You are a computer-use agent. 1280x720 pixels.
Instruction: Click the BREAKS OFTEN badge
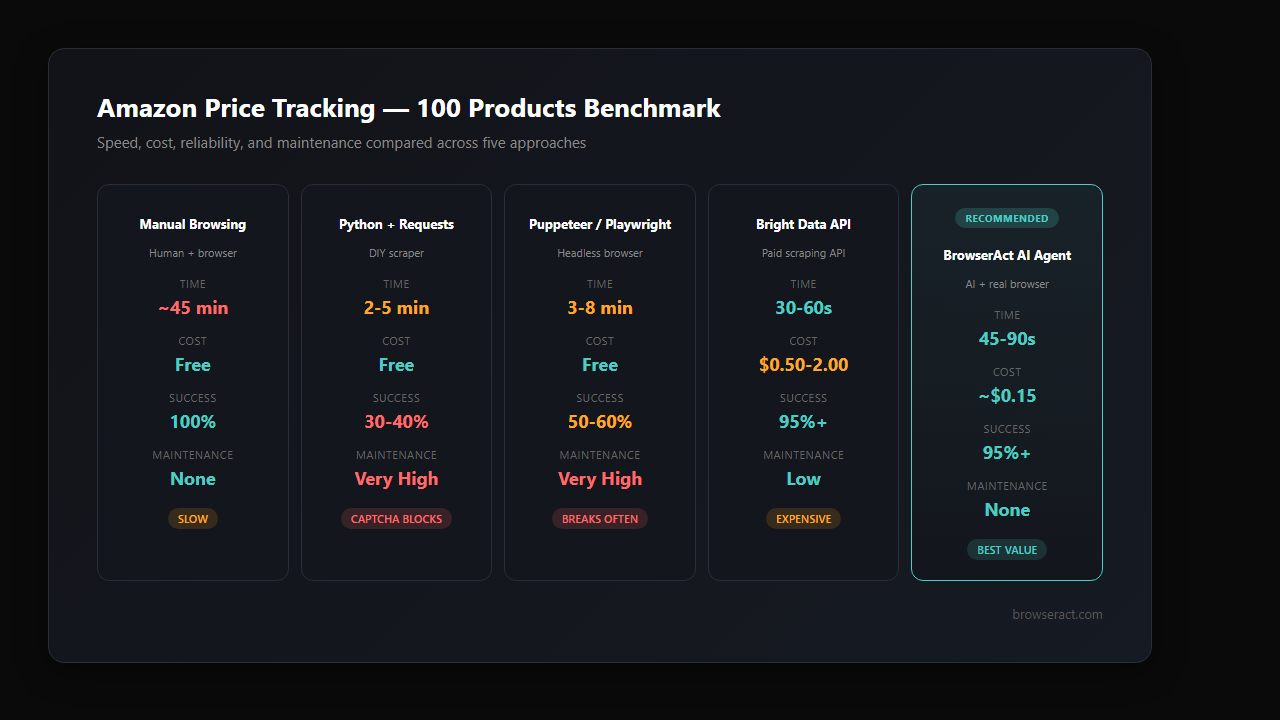pos(600,518)
